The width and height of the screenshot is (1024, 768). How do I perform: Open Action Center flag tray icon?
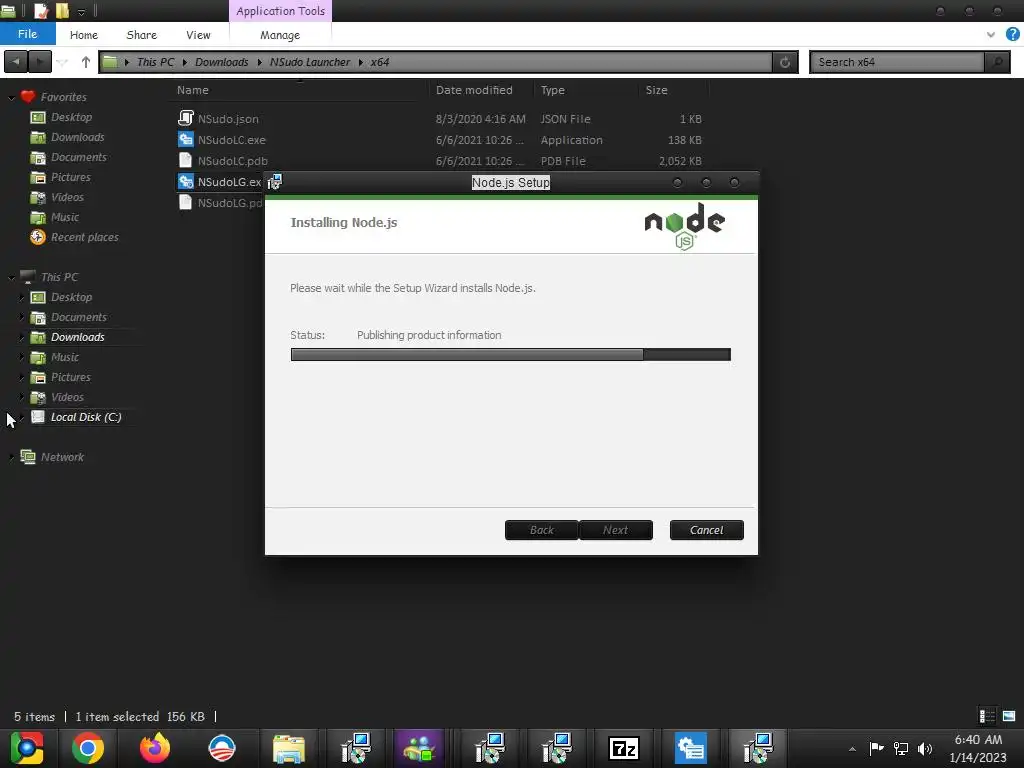click(x=876, y=748)
